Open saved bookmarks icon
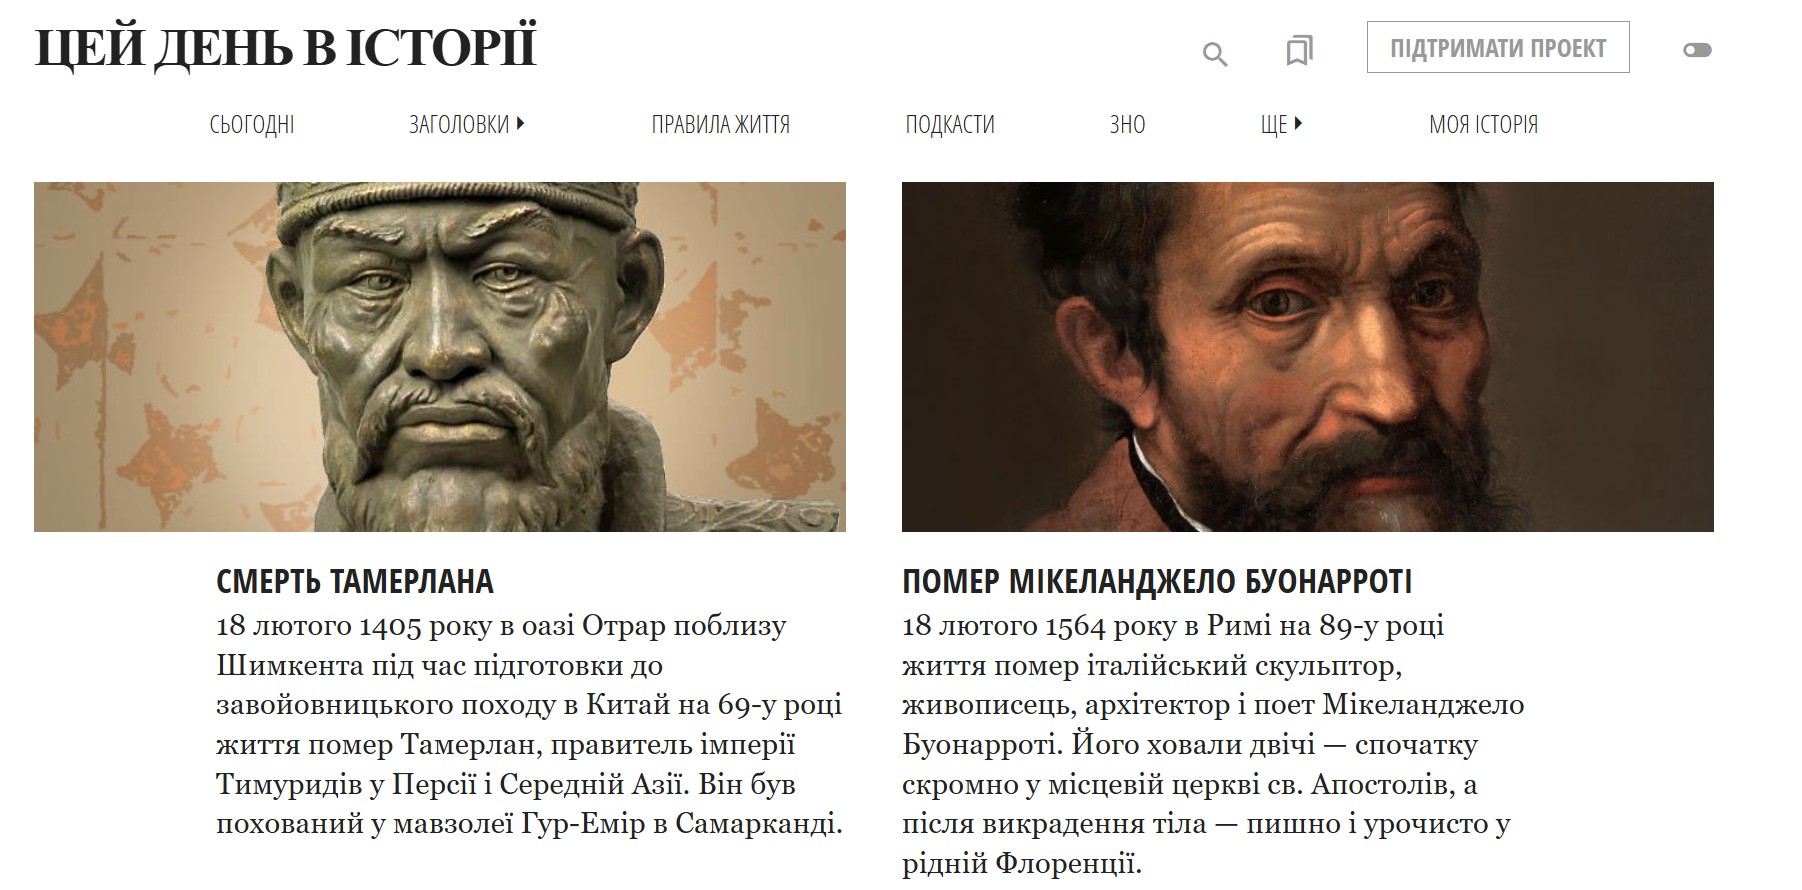Screen dimensions: 1802x890 [1299, 50]
